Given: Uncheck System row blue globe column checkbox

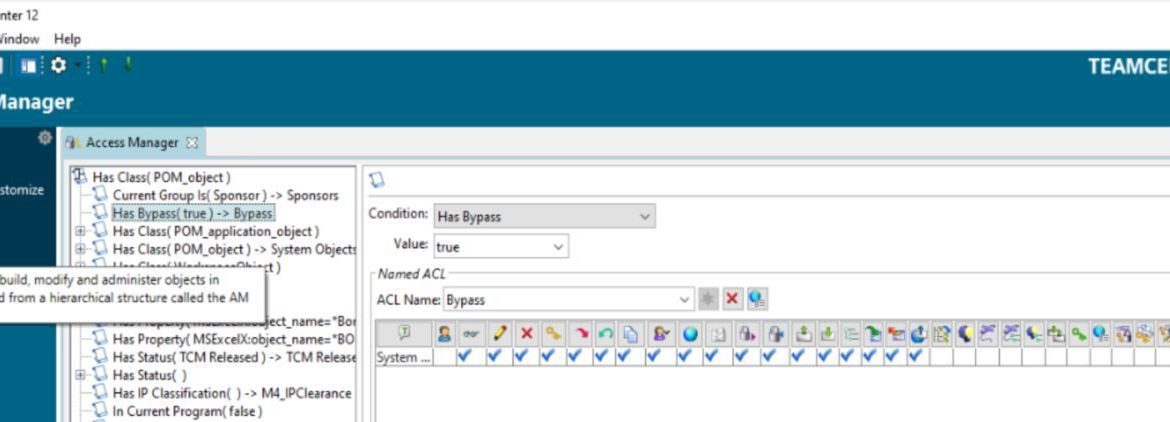Looking at the screenshot, I should (x=684, y=357).
